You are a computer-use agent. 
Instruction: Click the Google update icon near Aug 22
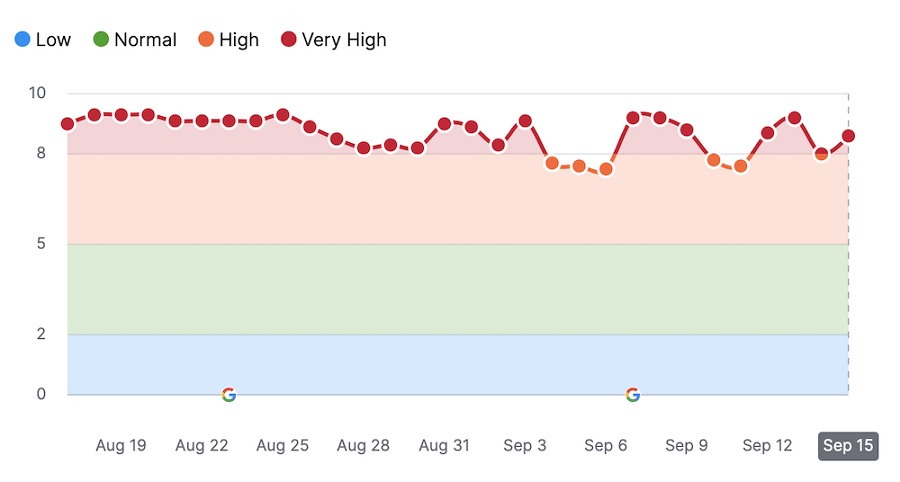229,395
